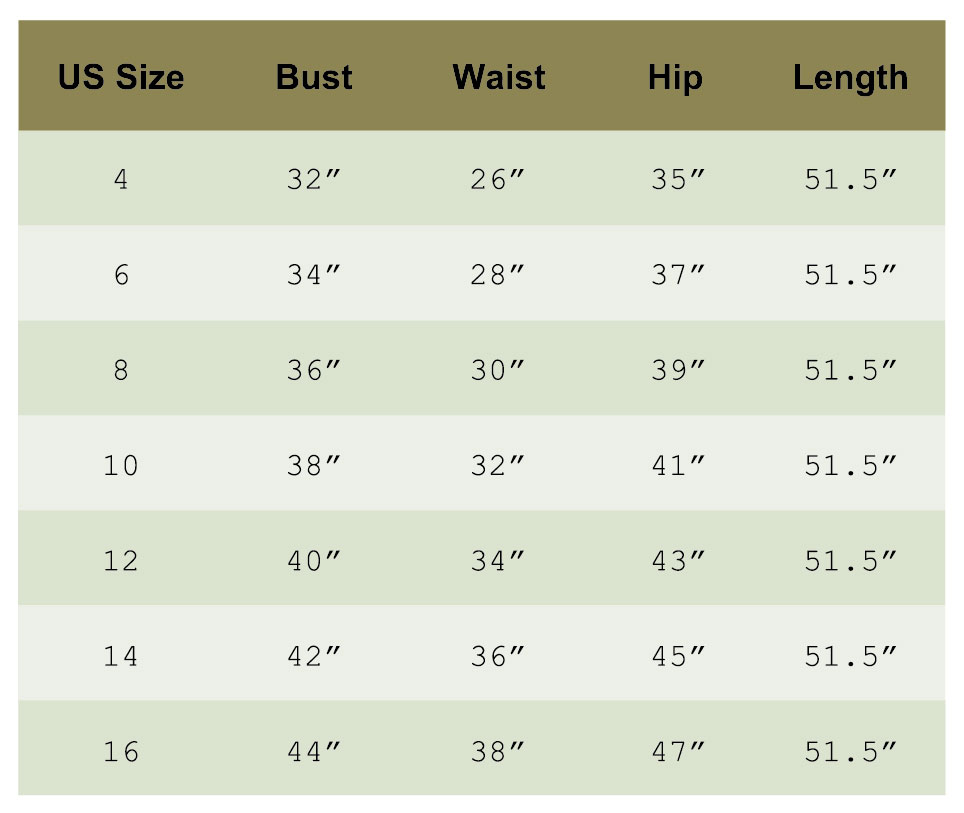Viewport: 964px width, 813px height.
Task: Select the 42″ bust measurement
Action: [314, 656]
